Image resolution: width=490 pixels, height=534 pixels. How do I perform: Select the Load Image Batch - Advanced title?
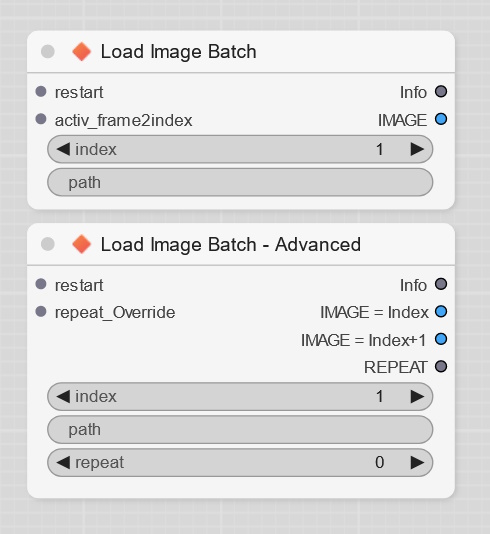point(231,244)
